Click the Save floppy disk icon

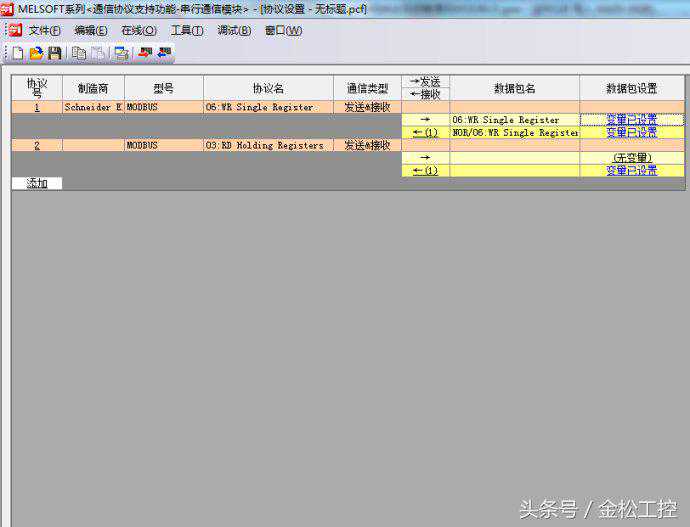[x=54, y=52]
